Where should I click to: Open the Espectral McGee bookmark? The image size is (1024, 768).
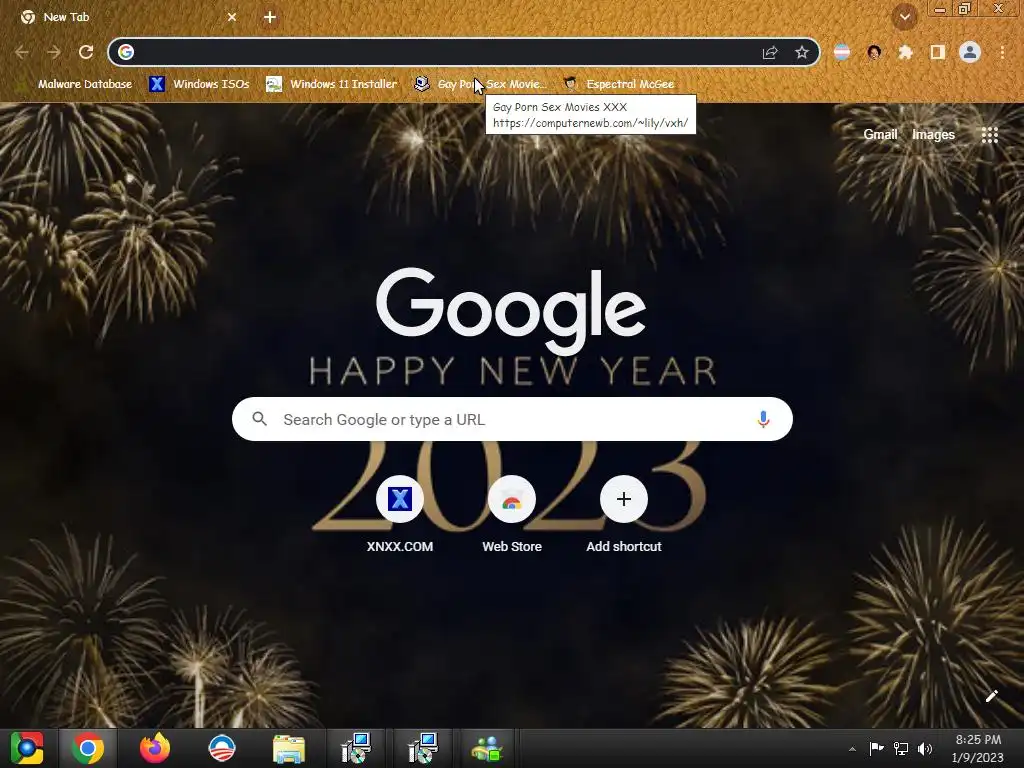619,84
